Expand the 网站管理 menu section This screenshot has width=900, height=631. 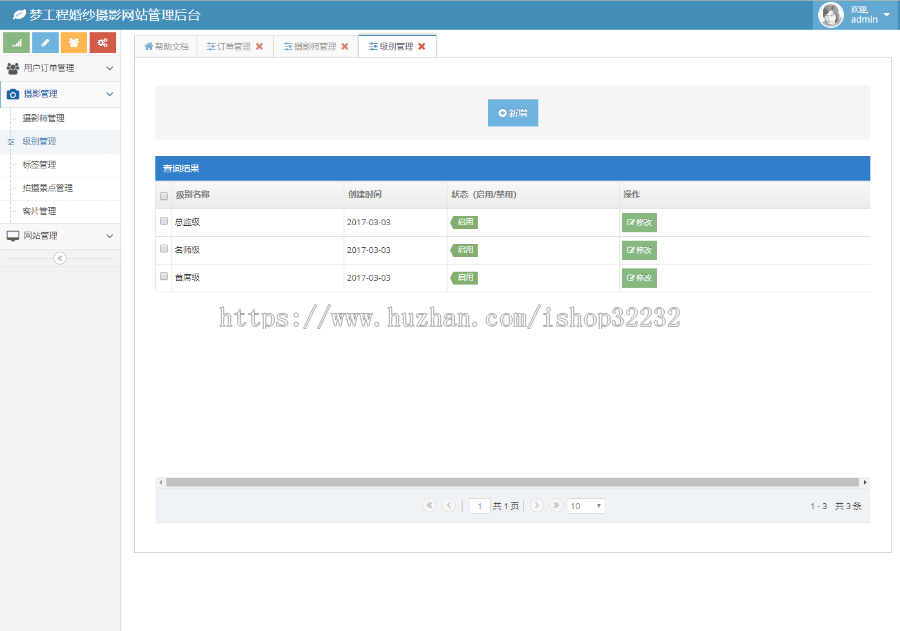60,235
